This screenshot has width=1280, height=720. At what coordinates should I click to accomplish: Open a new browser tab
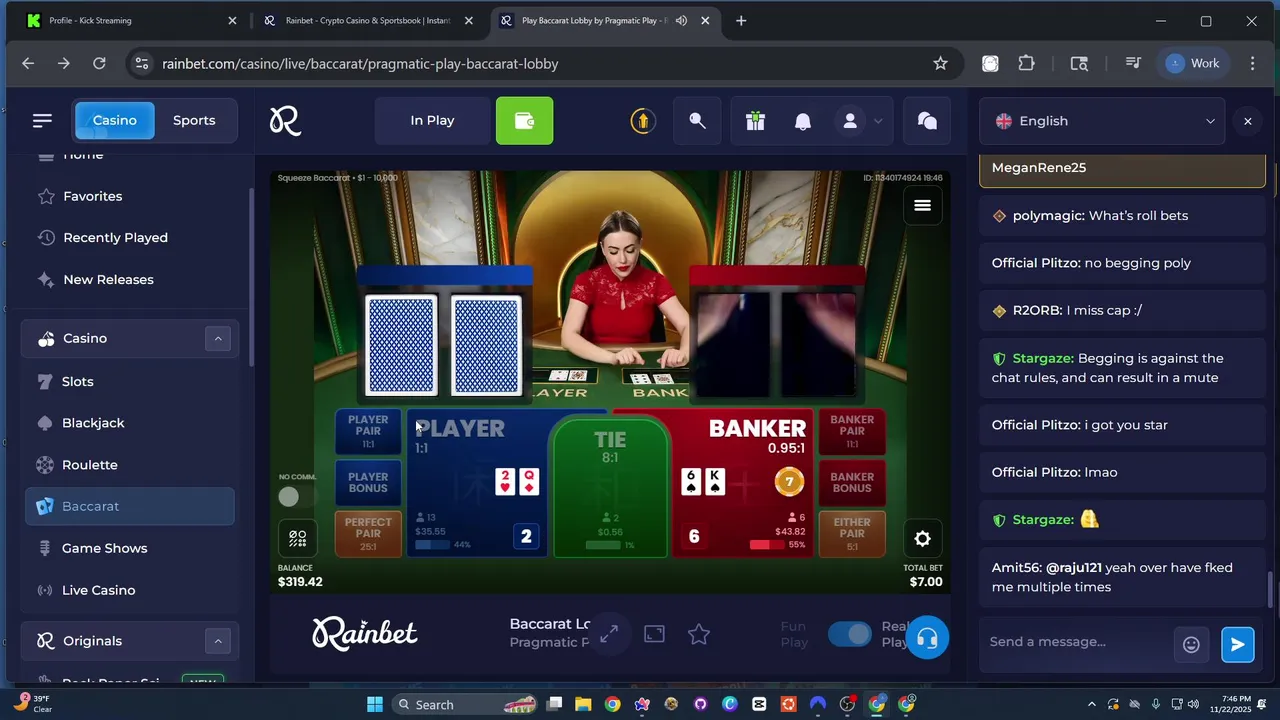741,20
